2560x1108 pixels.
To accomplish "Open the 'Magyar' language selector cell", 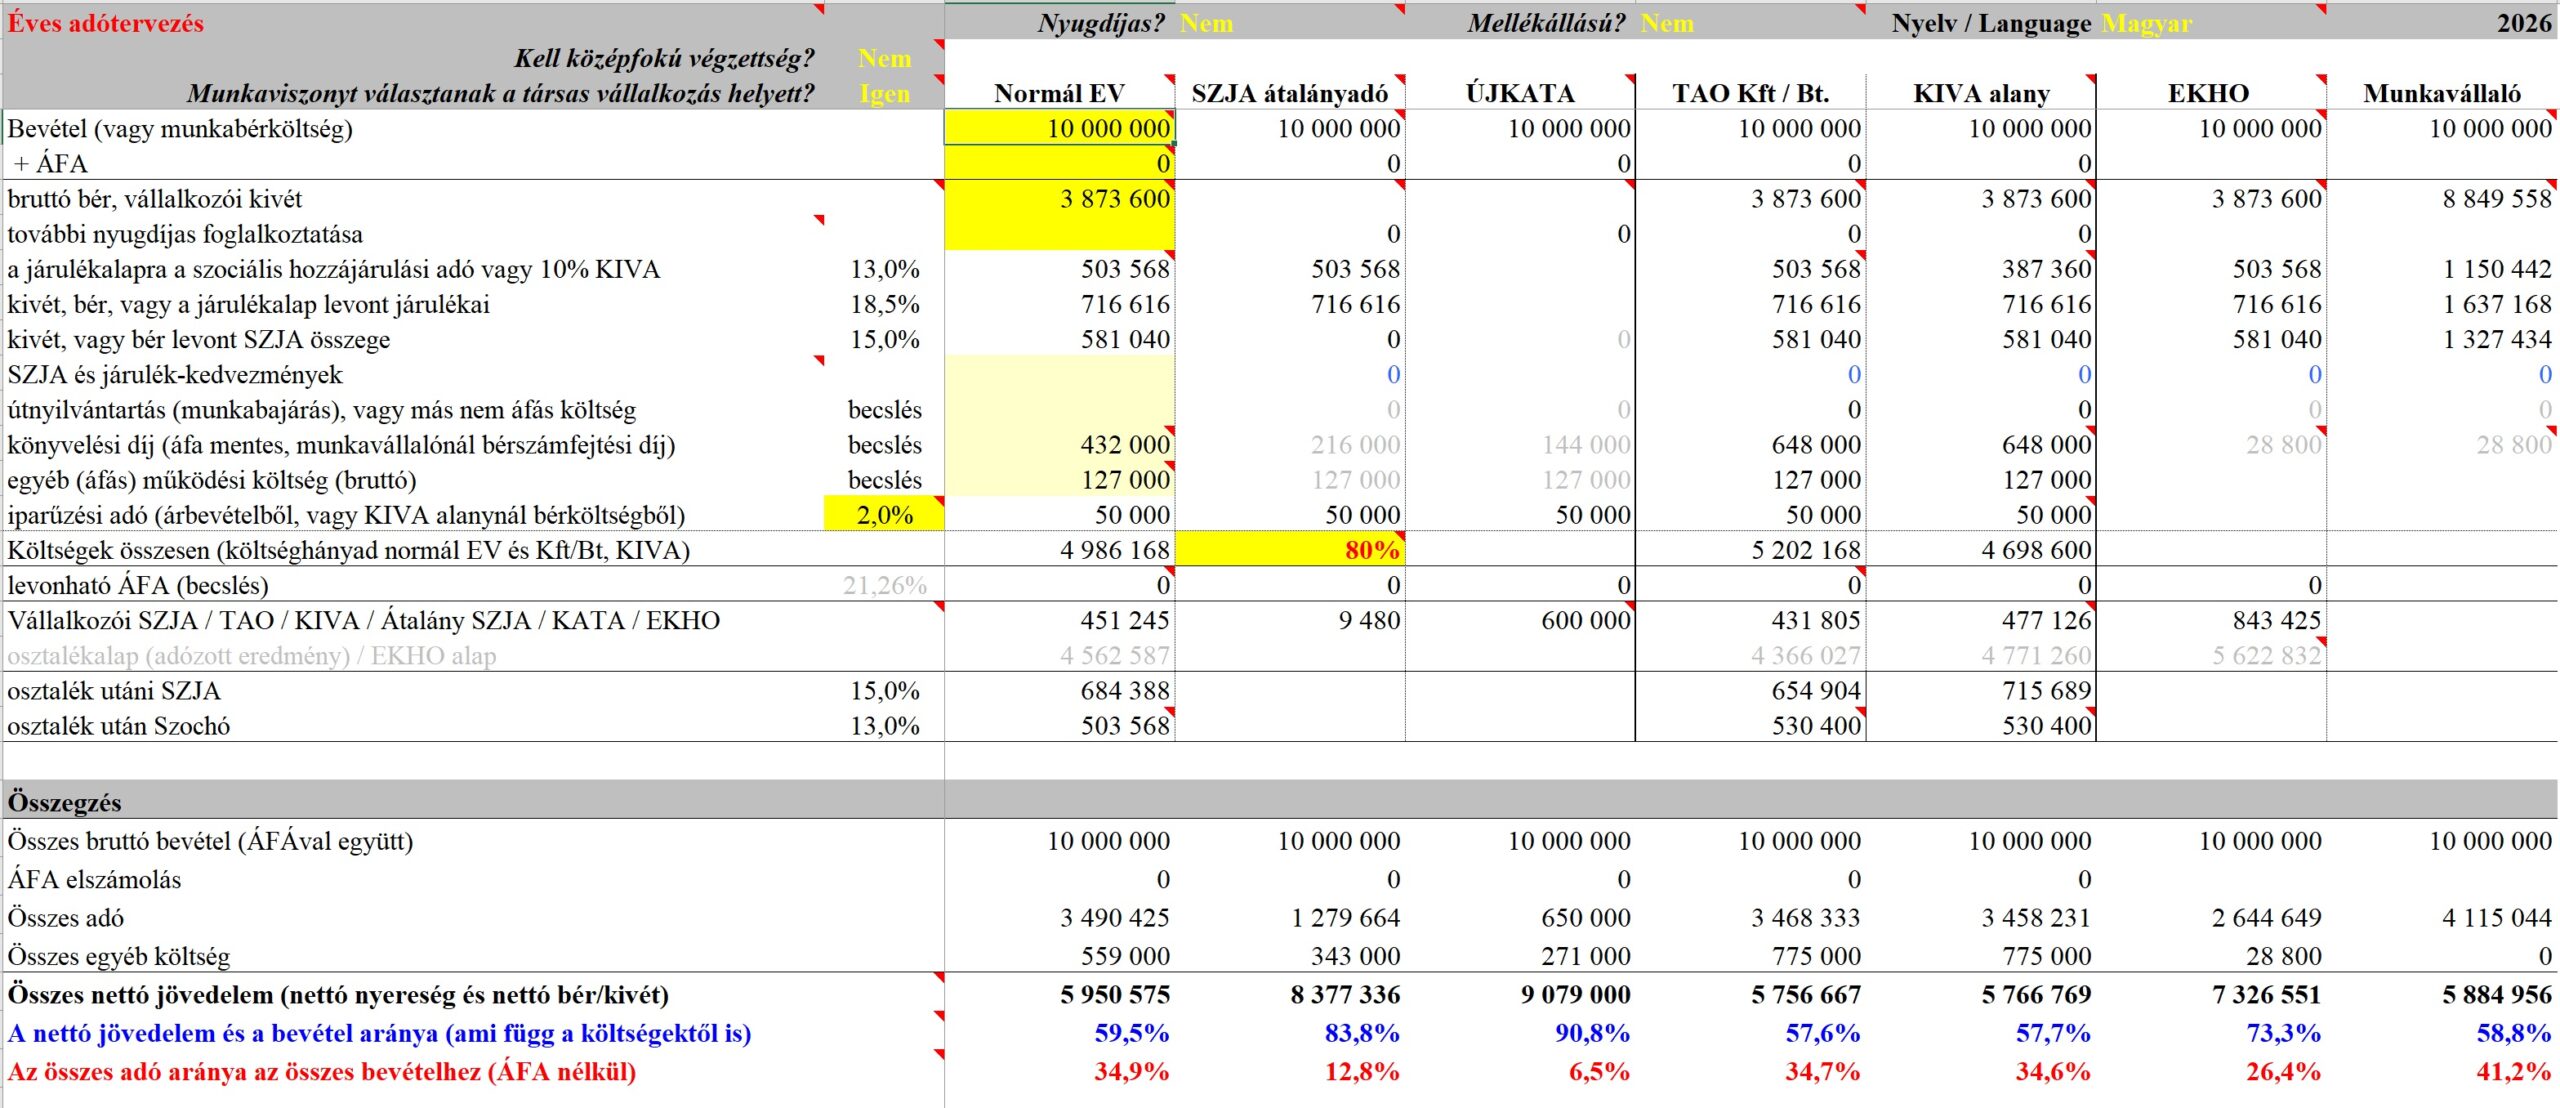I will [x=2146, y=23].
